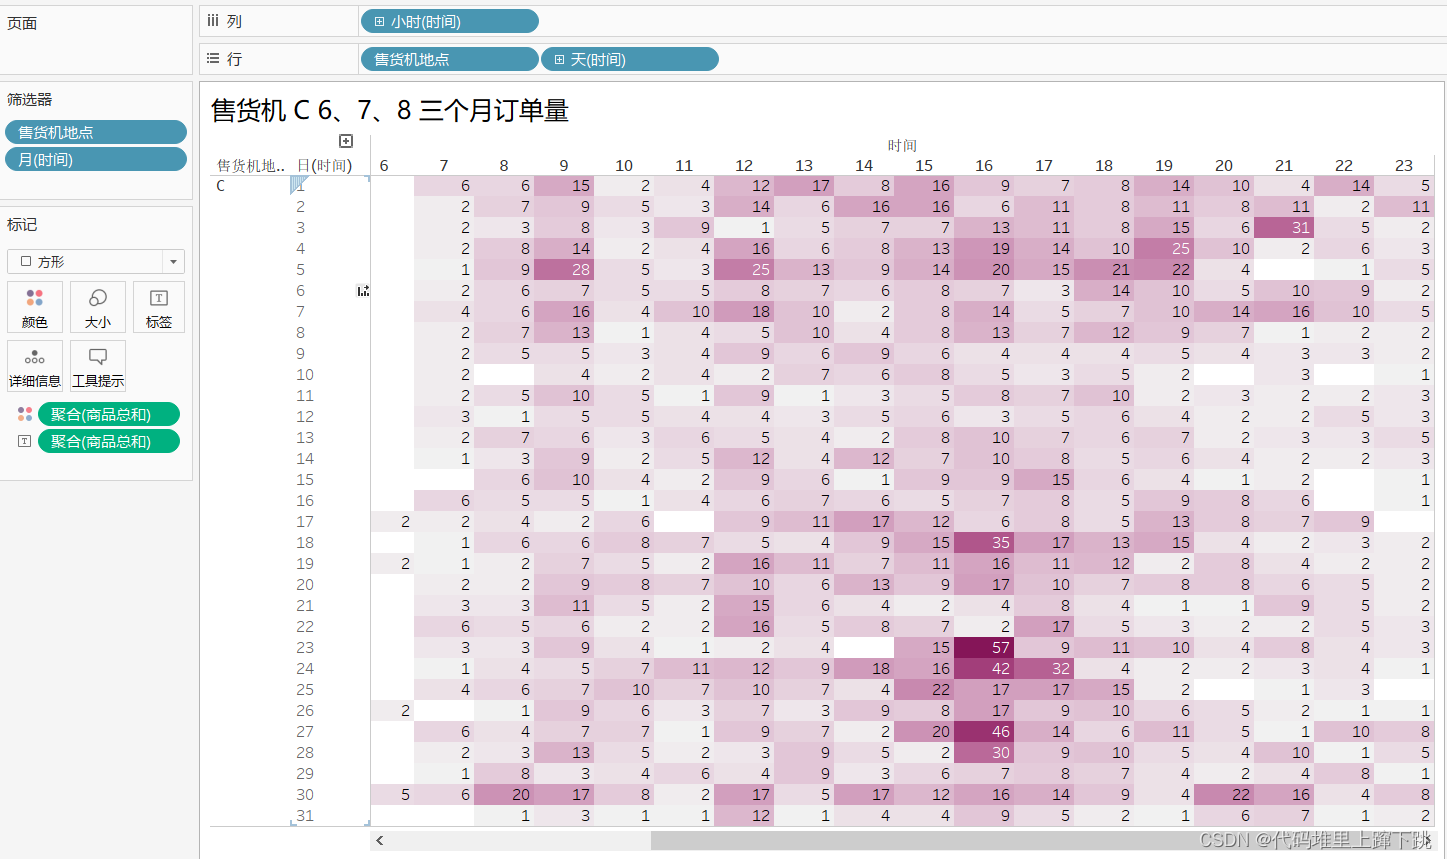
Task: Select the chart title 售货机 C 6、7、8 三个月订单量
Action: point(390,110)
